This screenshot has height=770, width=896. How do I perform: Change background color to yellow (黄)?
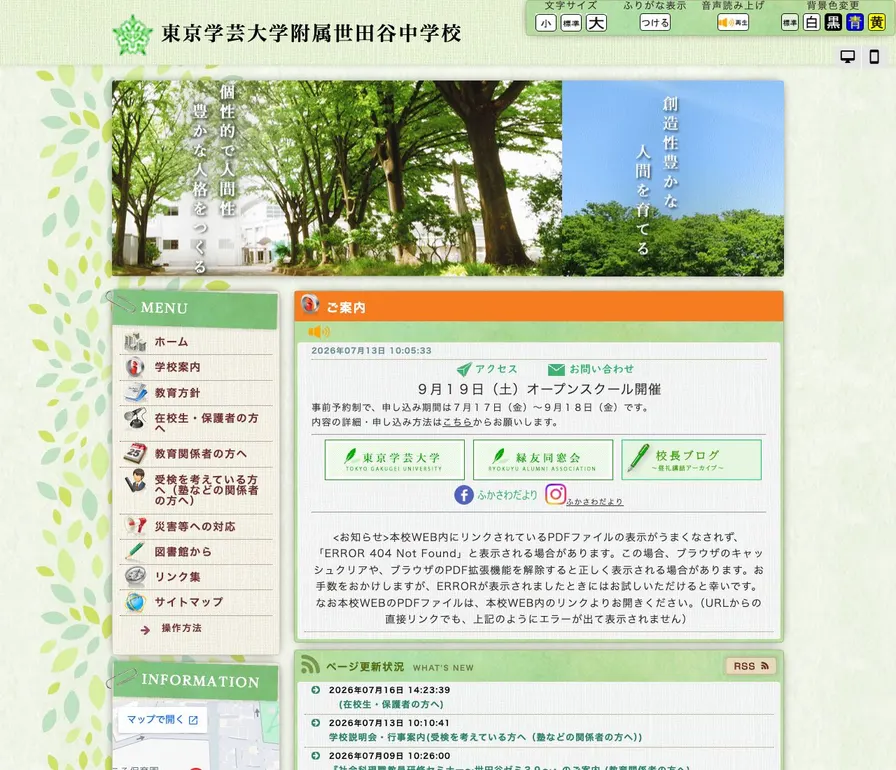pos(877,23)
